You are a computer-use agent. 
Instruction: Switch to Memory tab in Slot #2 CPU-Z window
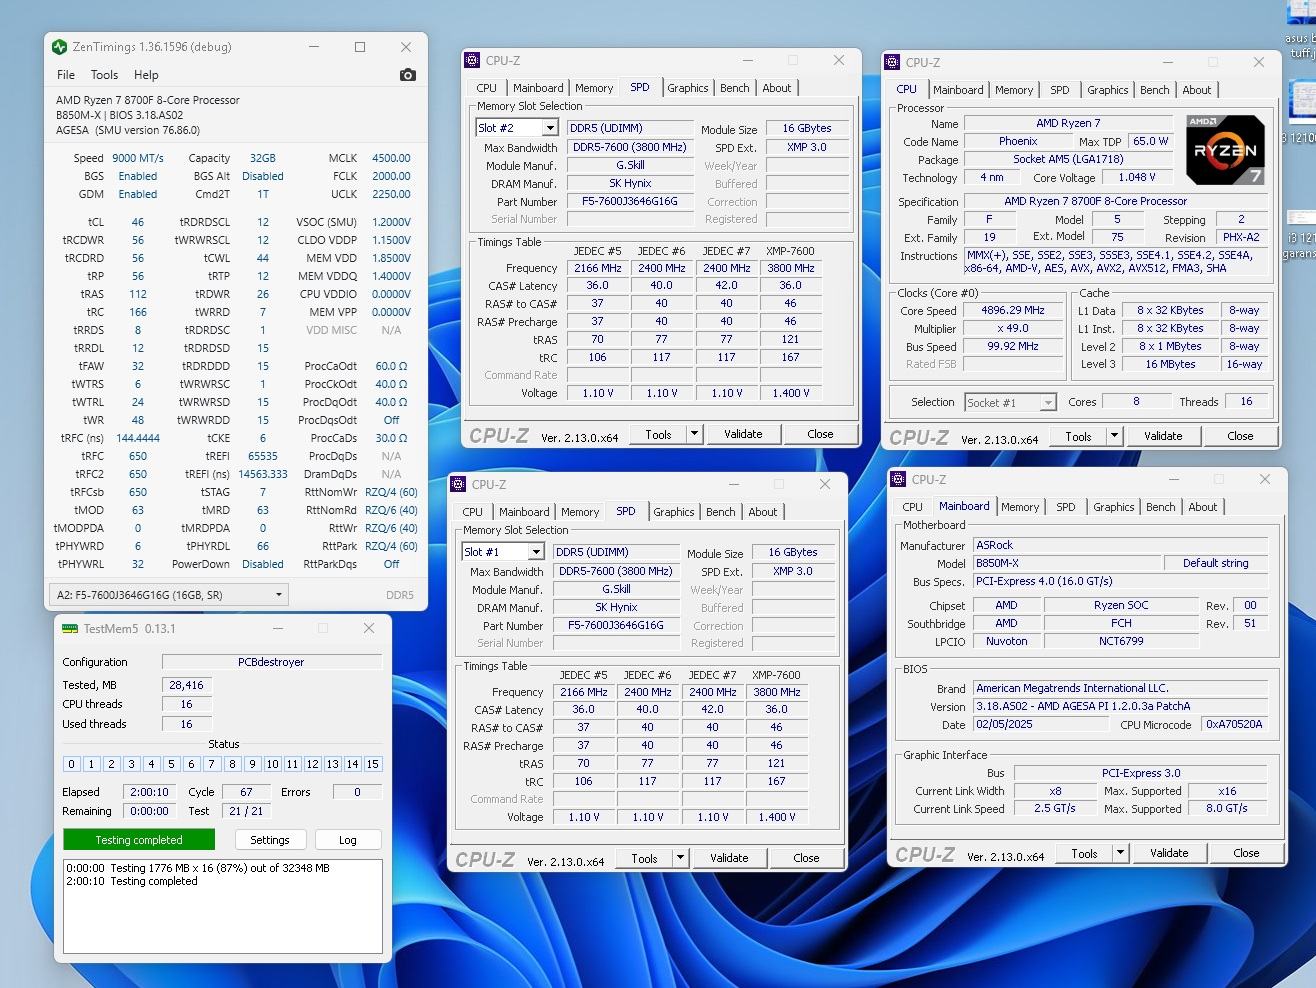point(594,88)
